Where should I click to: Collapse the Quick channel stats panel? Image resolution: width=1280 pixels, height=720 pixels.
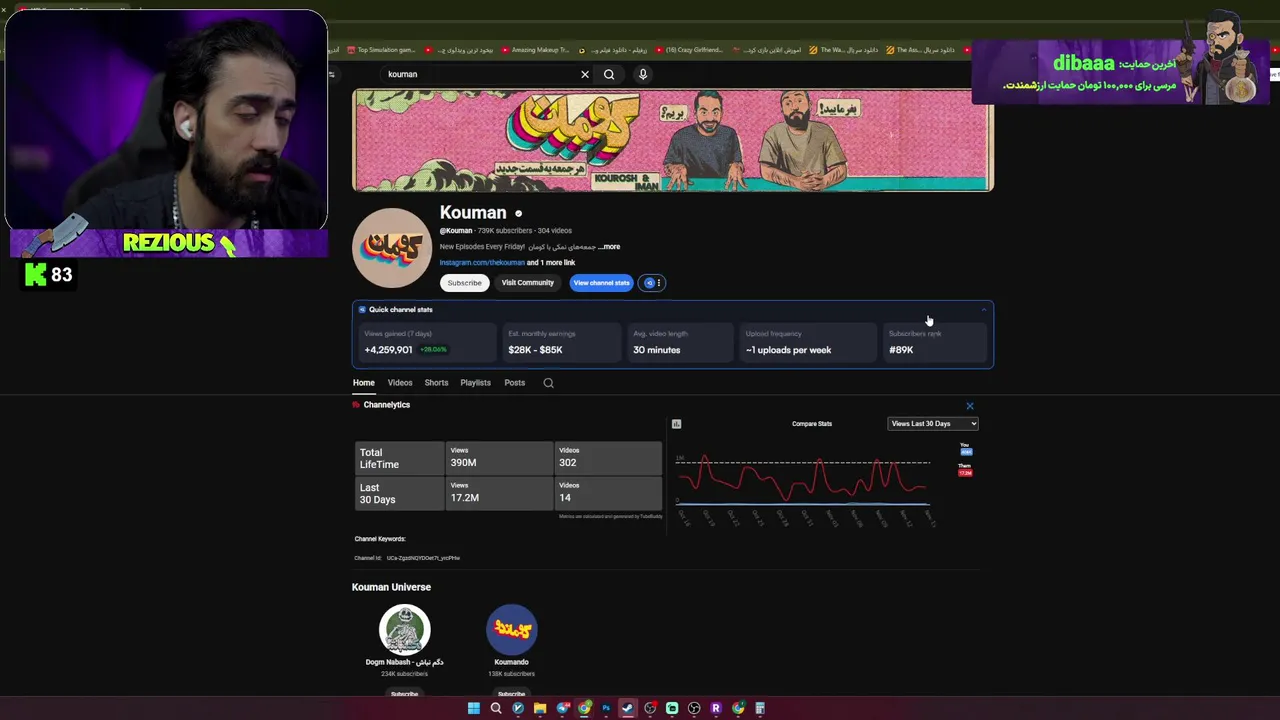(x=983, y=310)
